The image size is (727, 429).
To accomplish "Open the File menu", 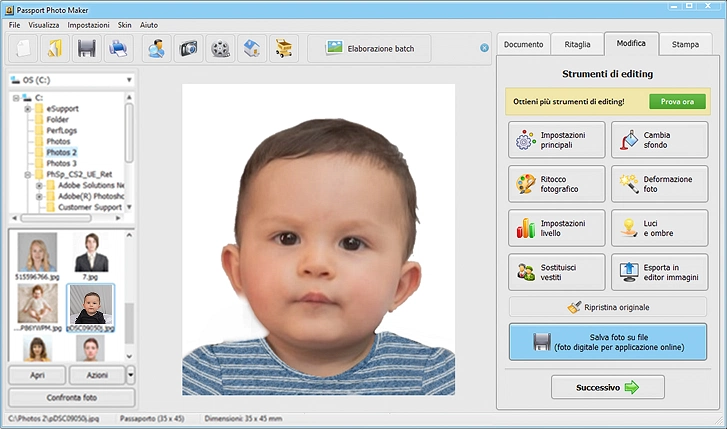I will click(x=14, y=25).
